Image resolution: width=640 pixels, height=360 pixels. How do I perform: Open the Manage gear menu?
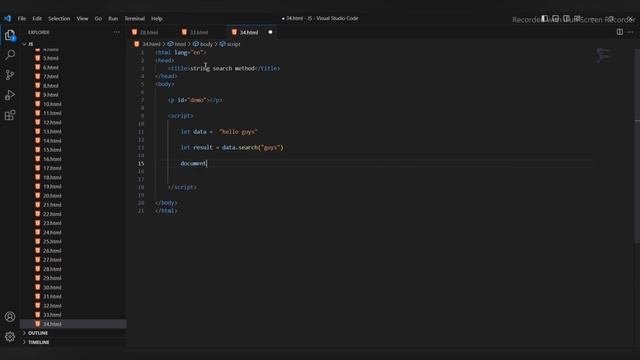[10, 337]
